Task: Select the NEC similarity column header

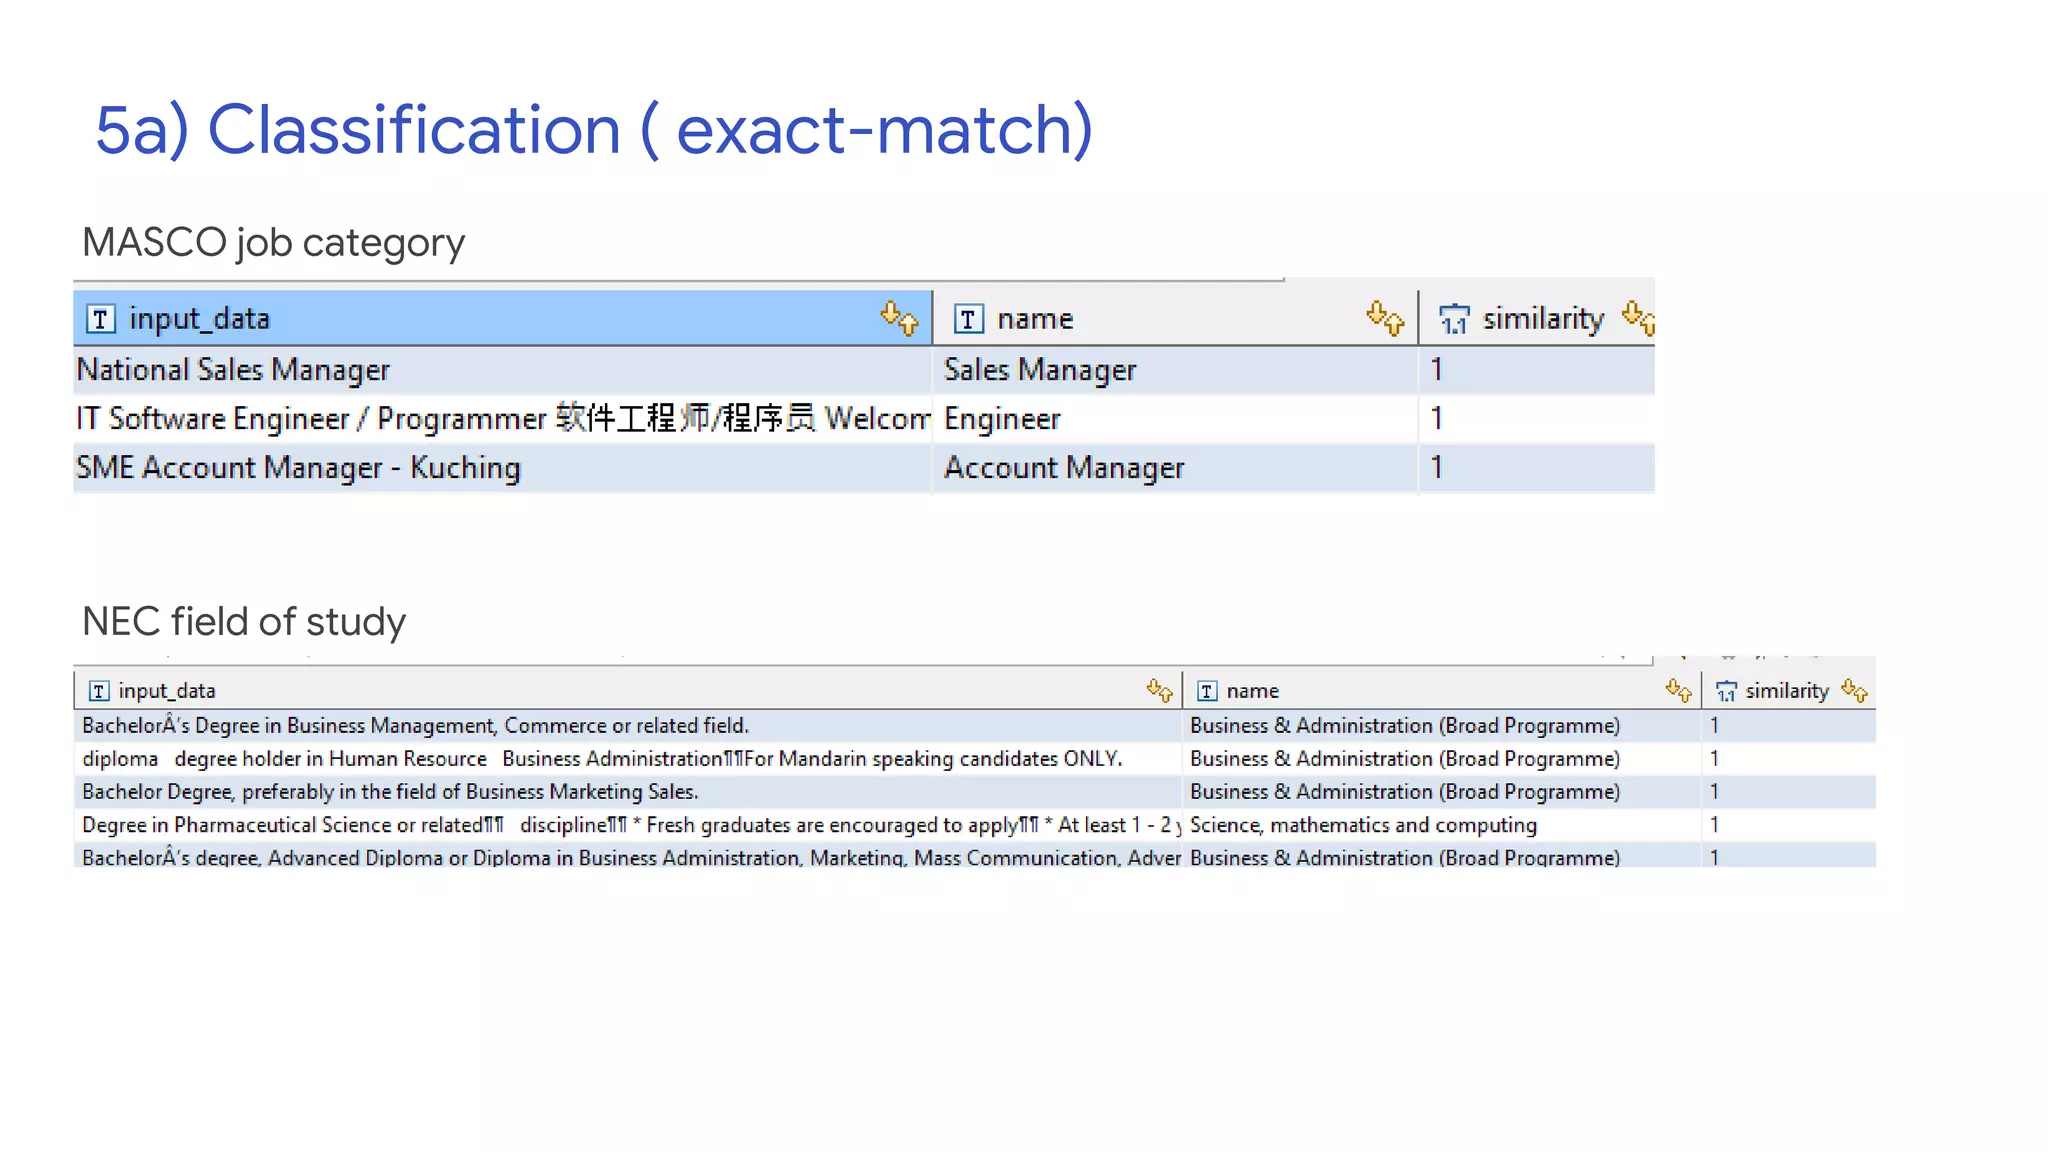Action: [1789, 690]
